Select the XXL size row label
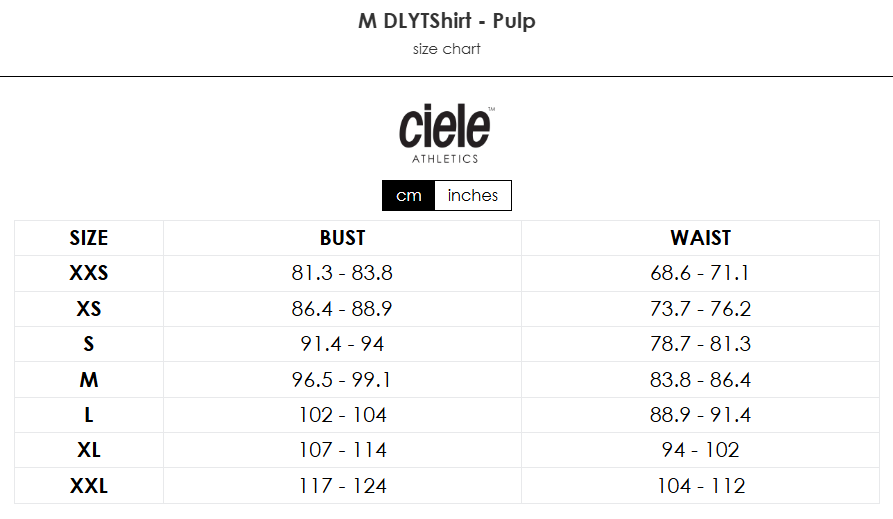Screen dimensions: 893x519 (x=89, y=486)
